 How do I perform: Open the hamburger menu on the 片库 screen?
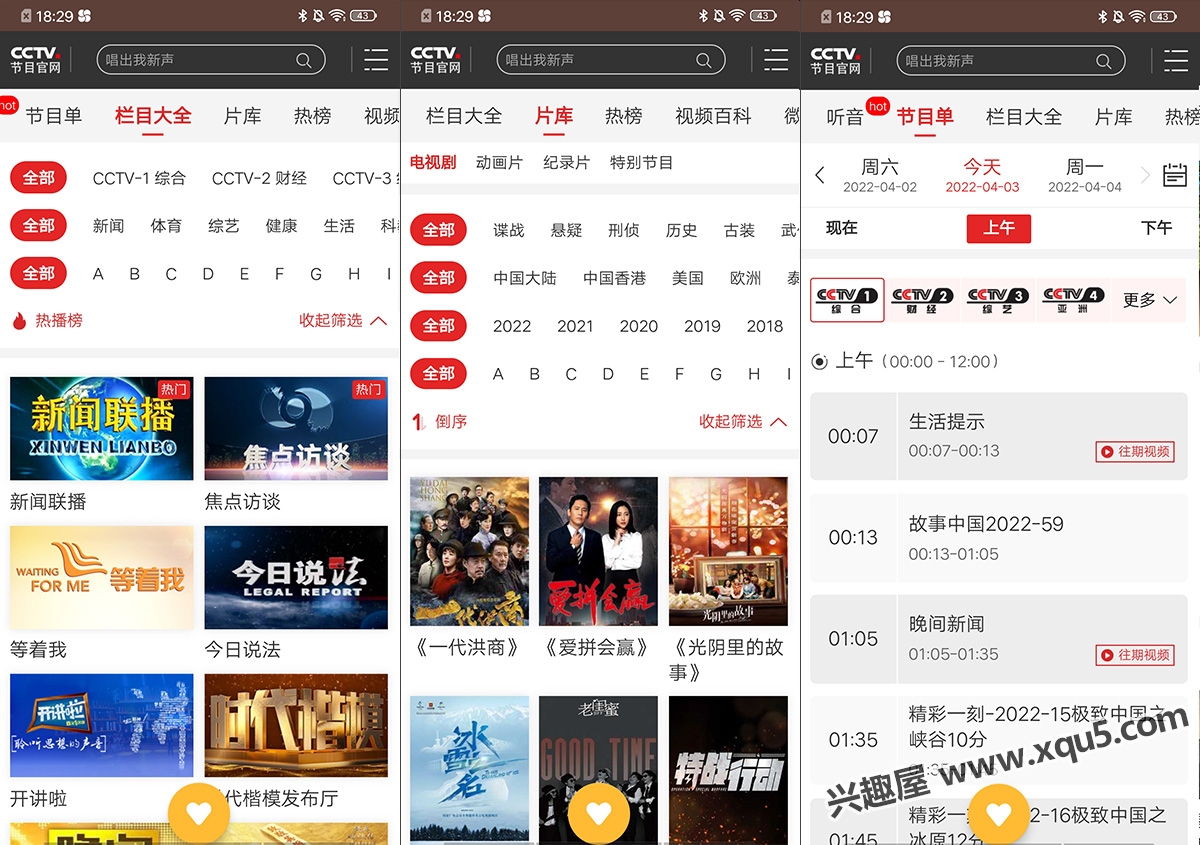[776, 60]
